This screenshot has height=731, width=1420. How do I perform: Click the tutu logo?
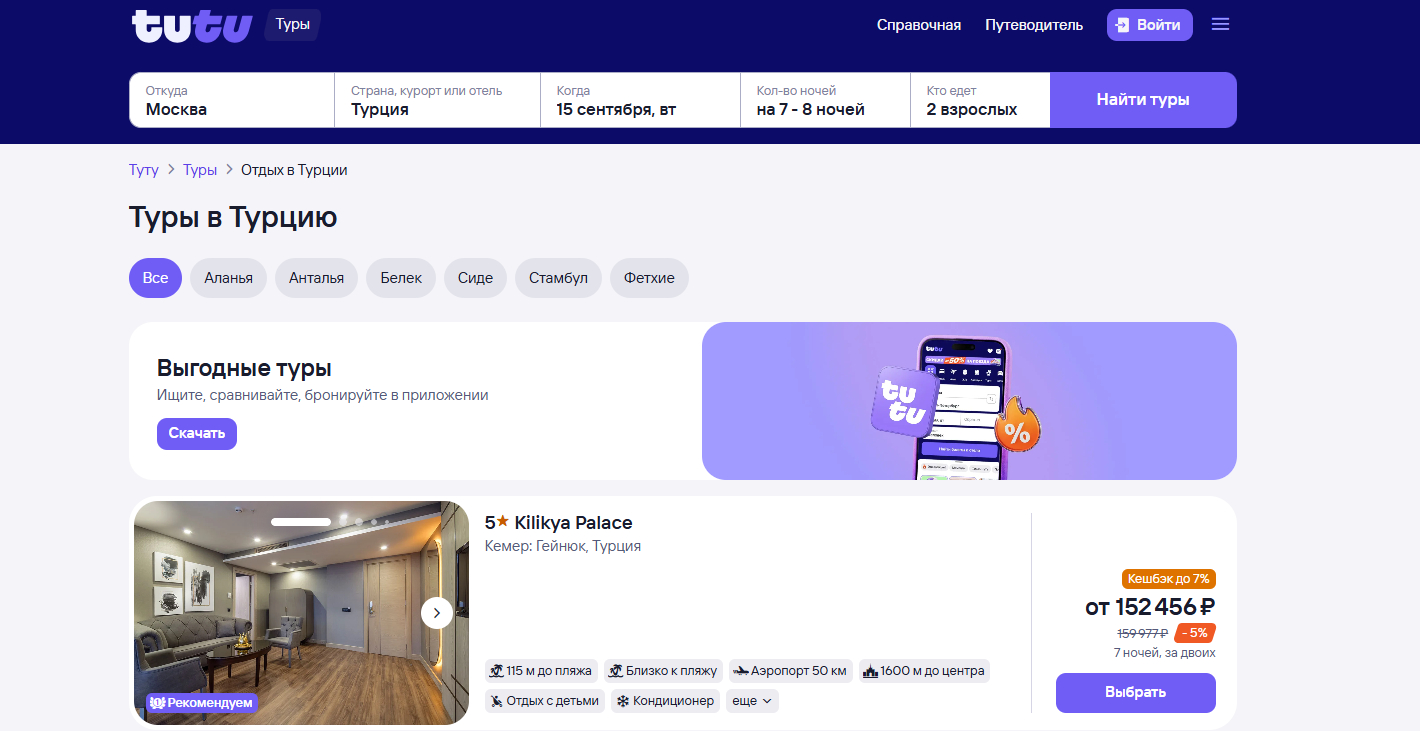pyautogui.click(x=191, y=25)
